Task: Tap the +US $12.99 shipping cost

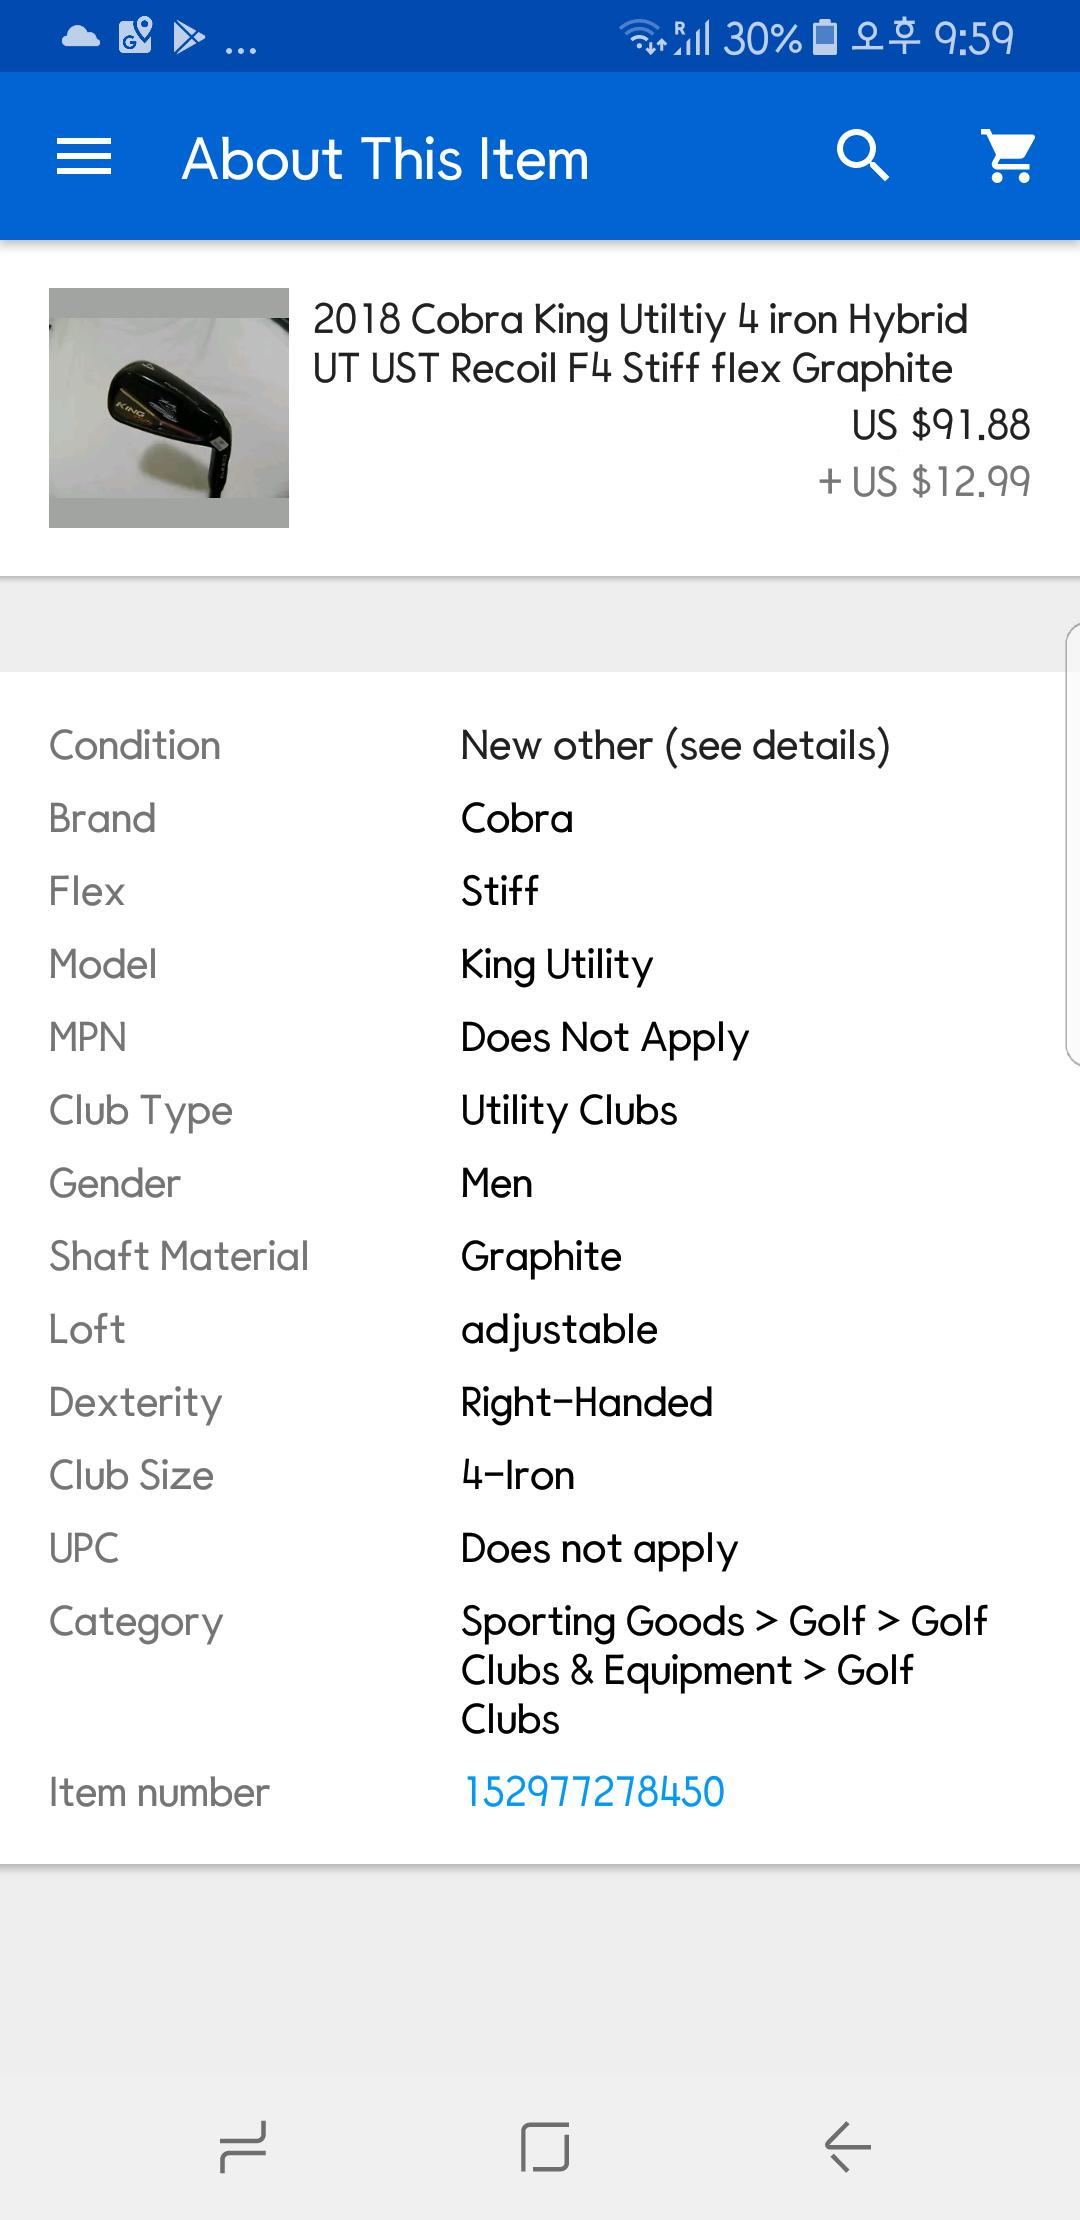Action: click(924, 482)
